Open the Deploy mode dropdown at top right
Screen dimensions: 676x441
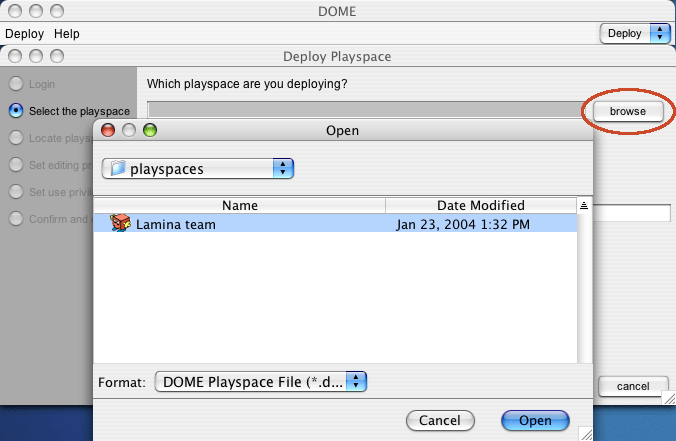635,33
